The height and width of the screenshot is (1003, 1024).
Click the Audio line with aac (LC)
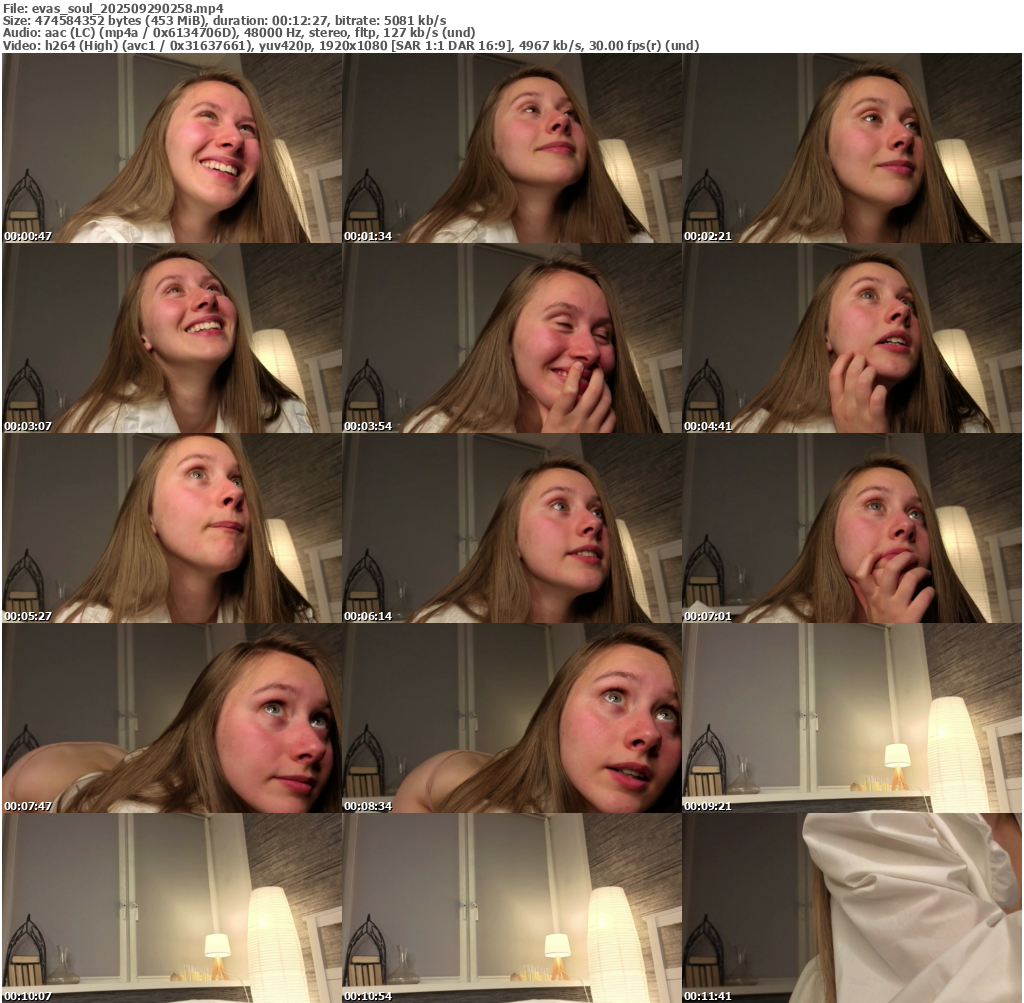click(x=239, y=33)
